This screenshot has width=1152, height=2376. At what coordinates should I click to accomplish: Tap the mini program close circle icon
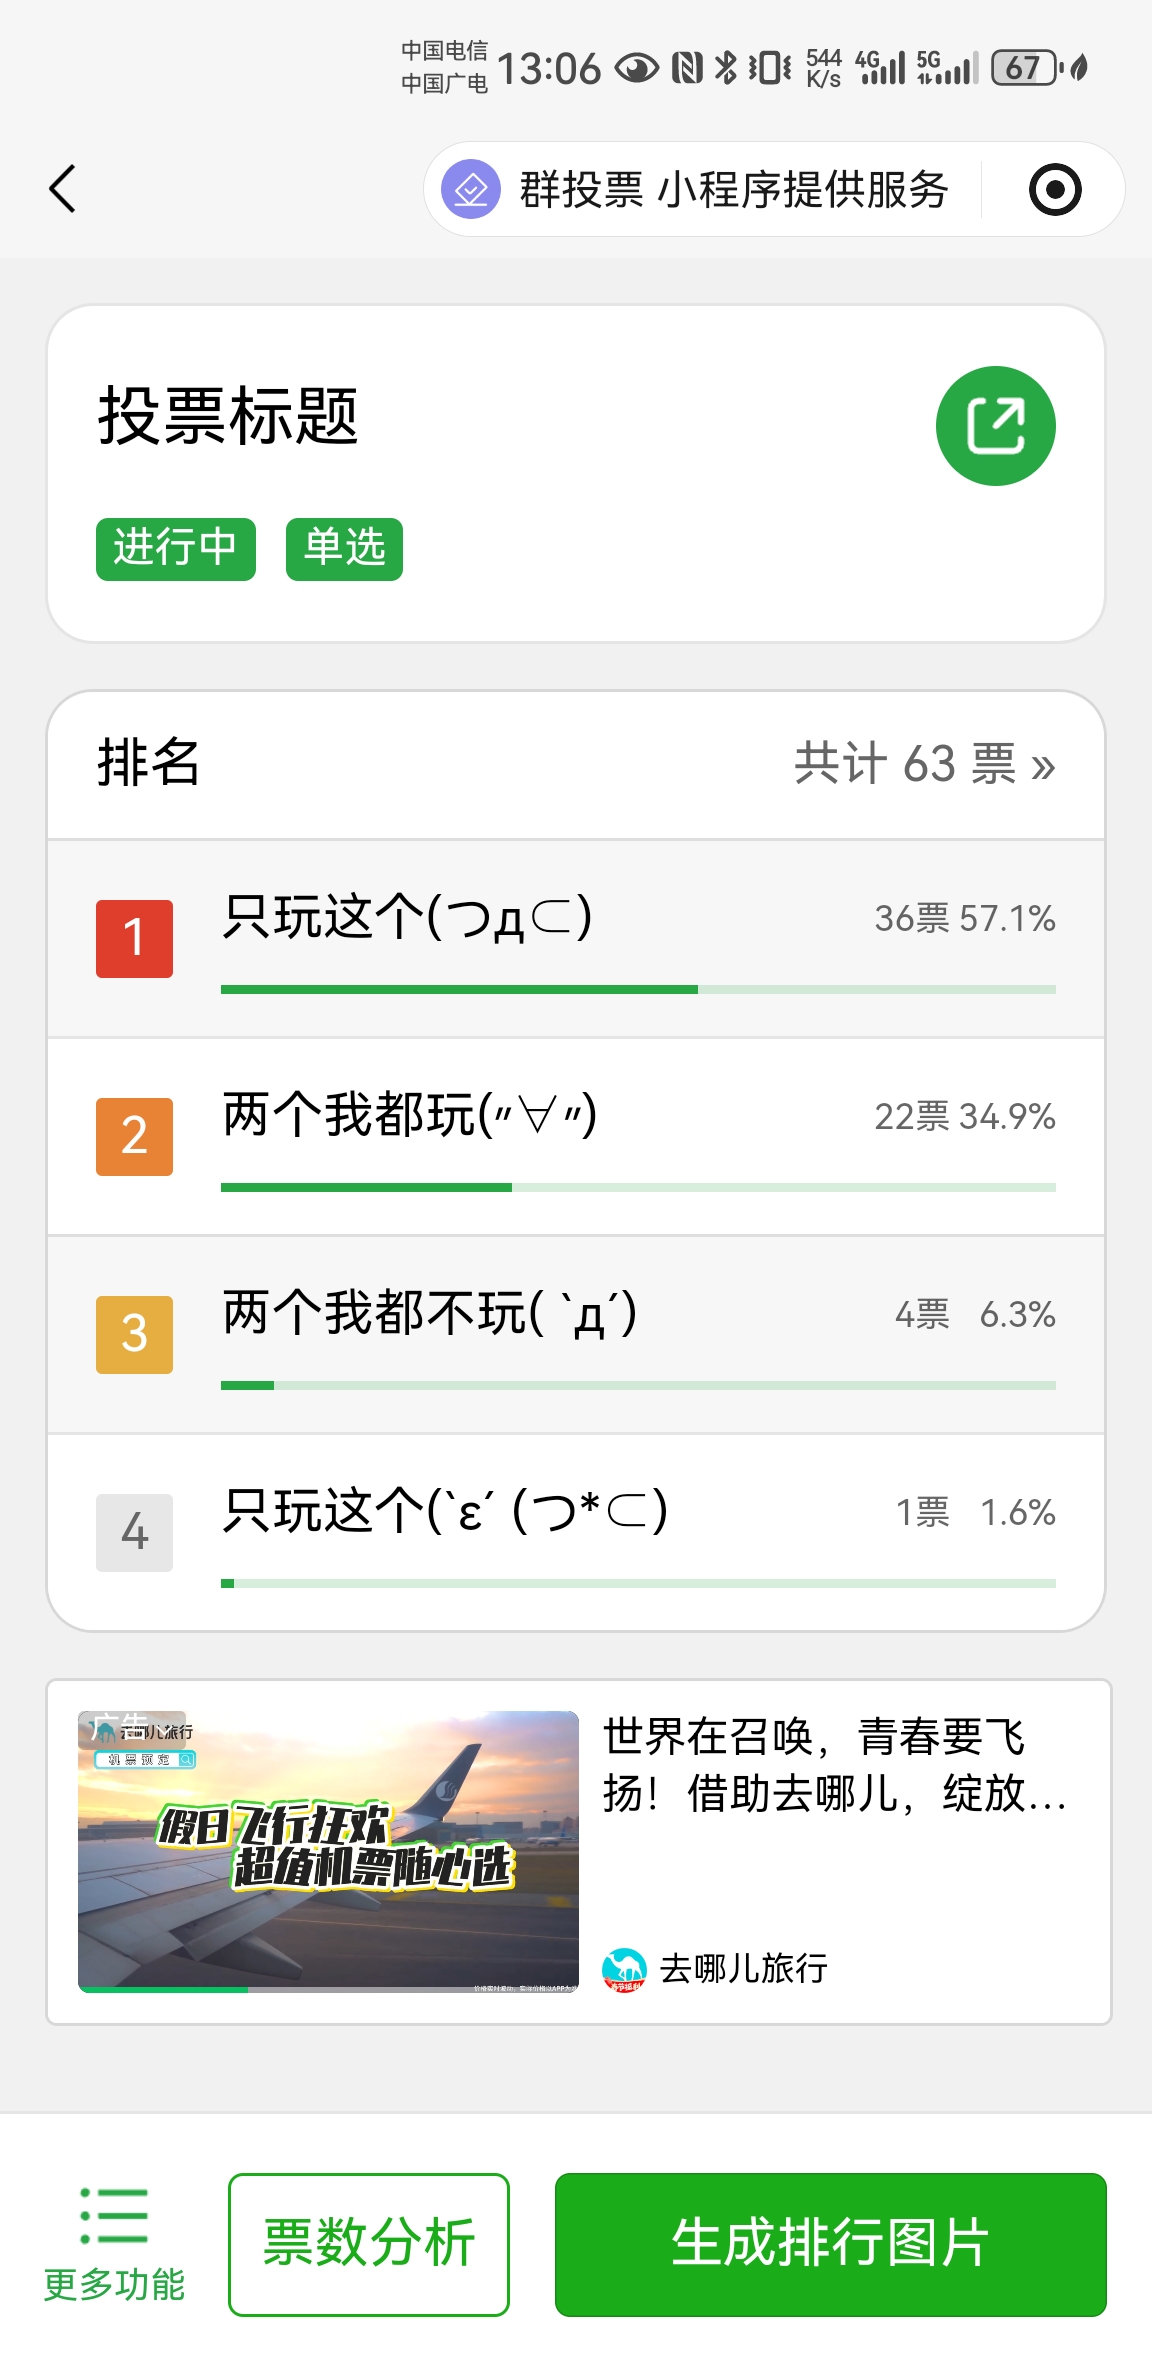pyautogui.click(x=1055, y=190)
